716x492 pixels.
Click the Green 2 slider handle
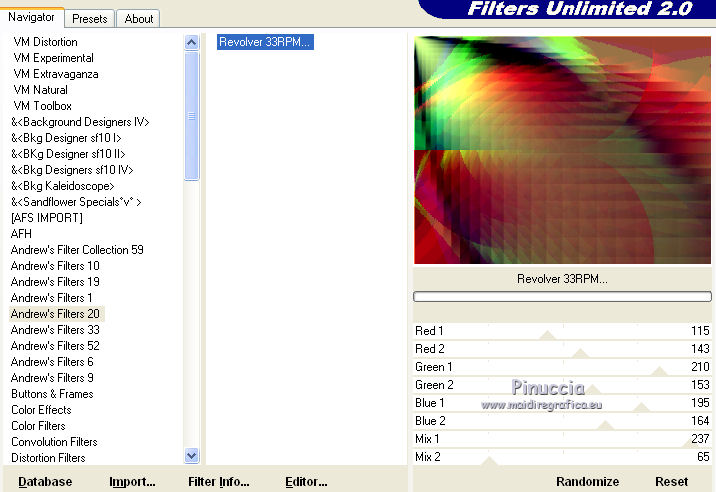592,389
